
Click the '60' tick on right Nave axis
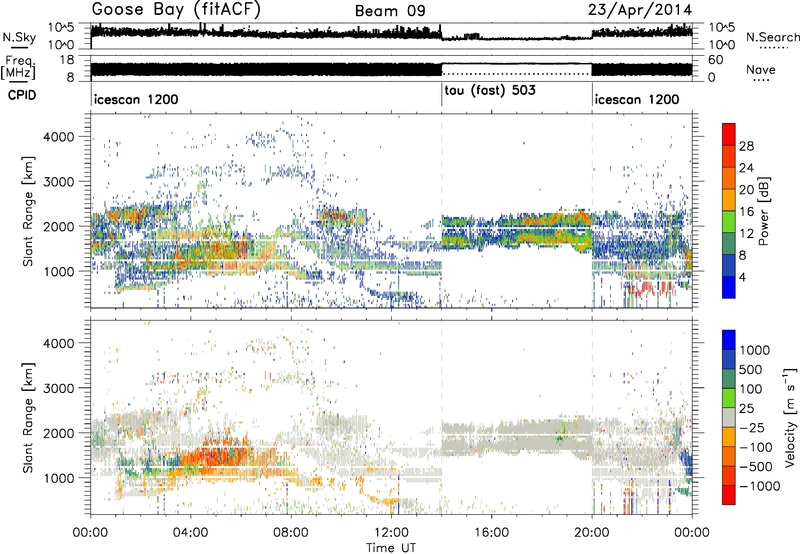(716, 60)
